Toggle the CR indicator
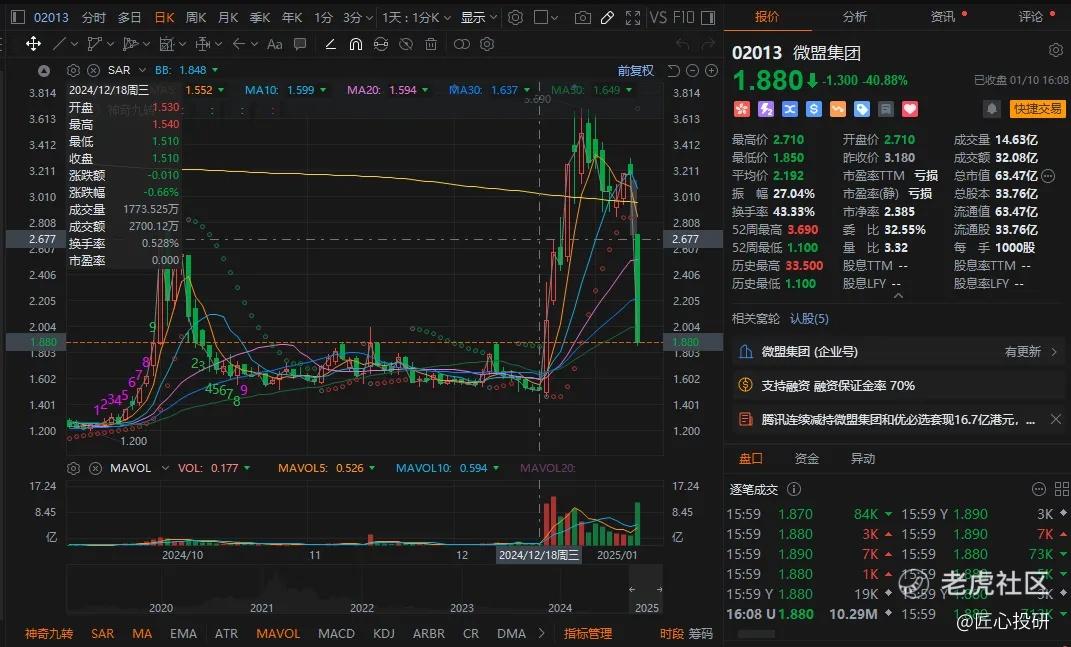The width and height of the screenshot is (1071, 647). [471, 634]
